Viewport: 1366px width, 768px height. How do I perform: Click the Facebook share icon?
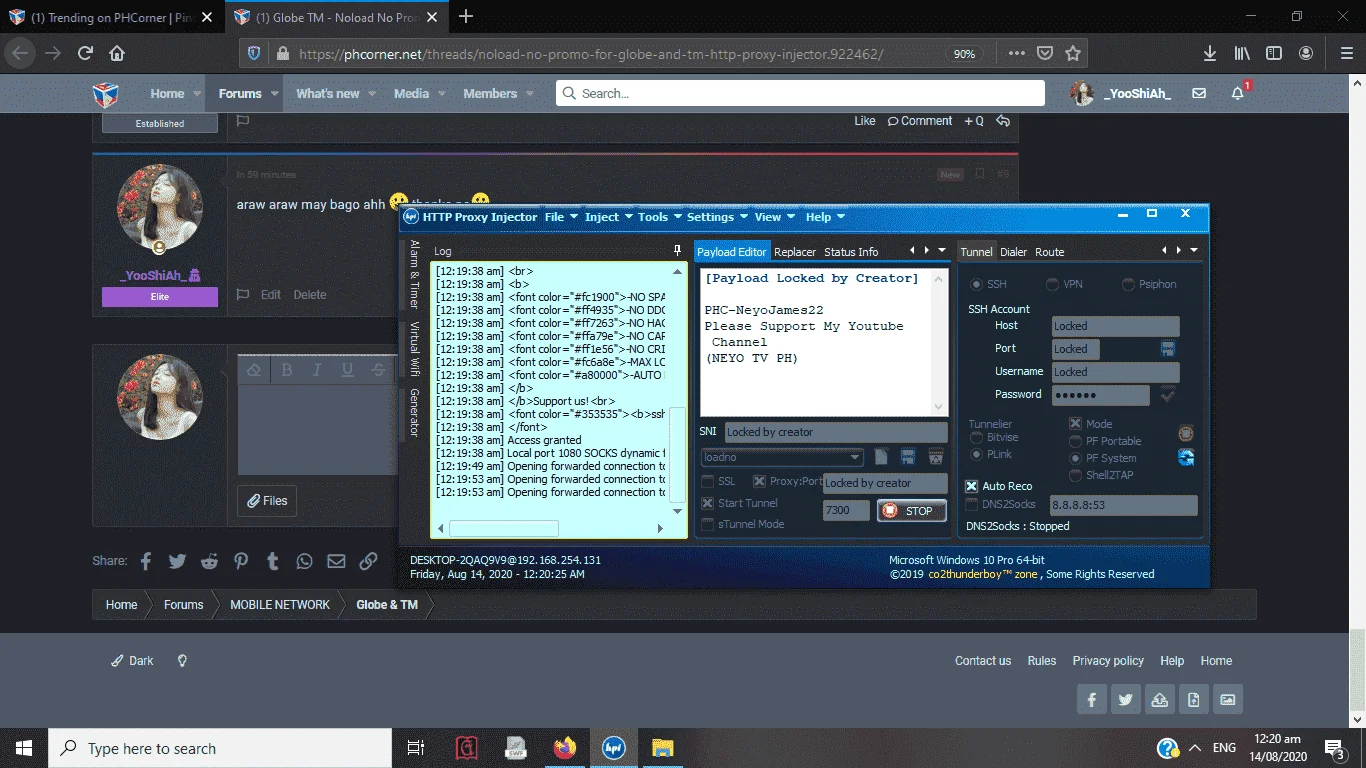[146, 561]
